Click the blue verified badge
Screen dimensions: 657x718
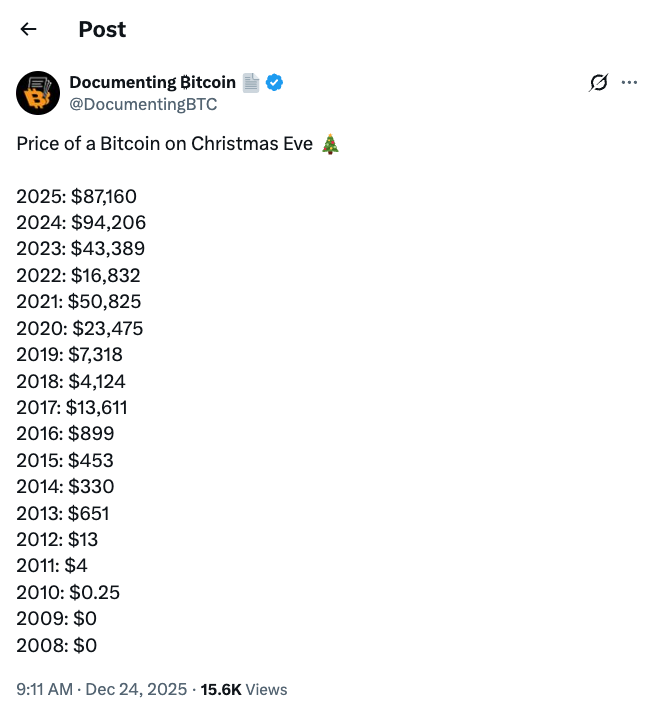(x=274, y=83)
